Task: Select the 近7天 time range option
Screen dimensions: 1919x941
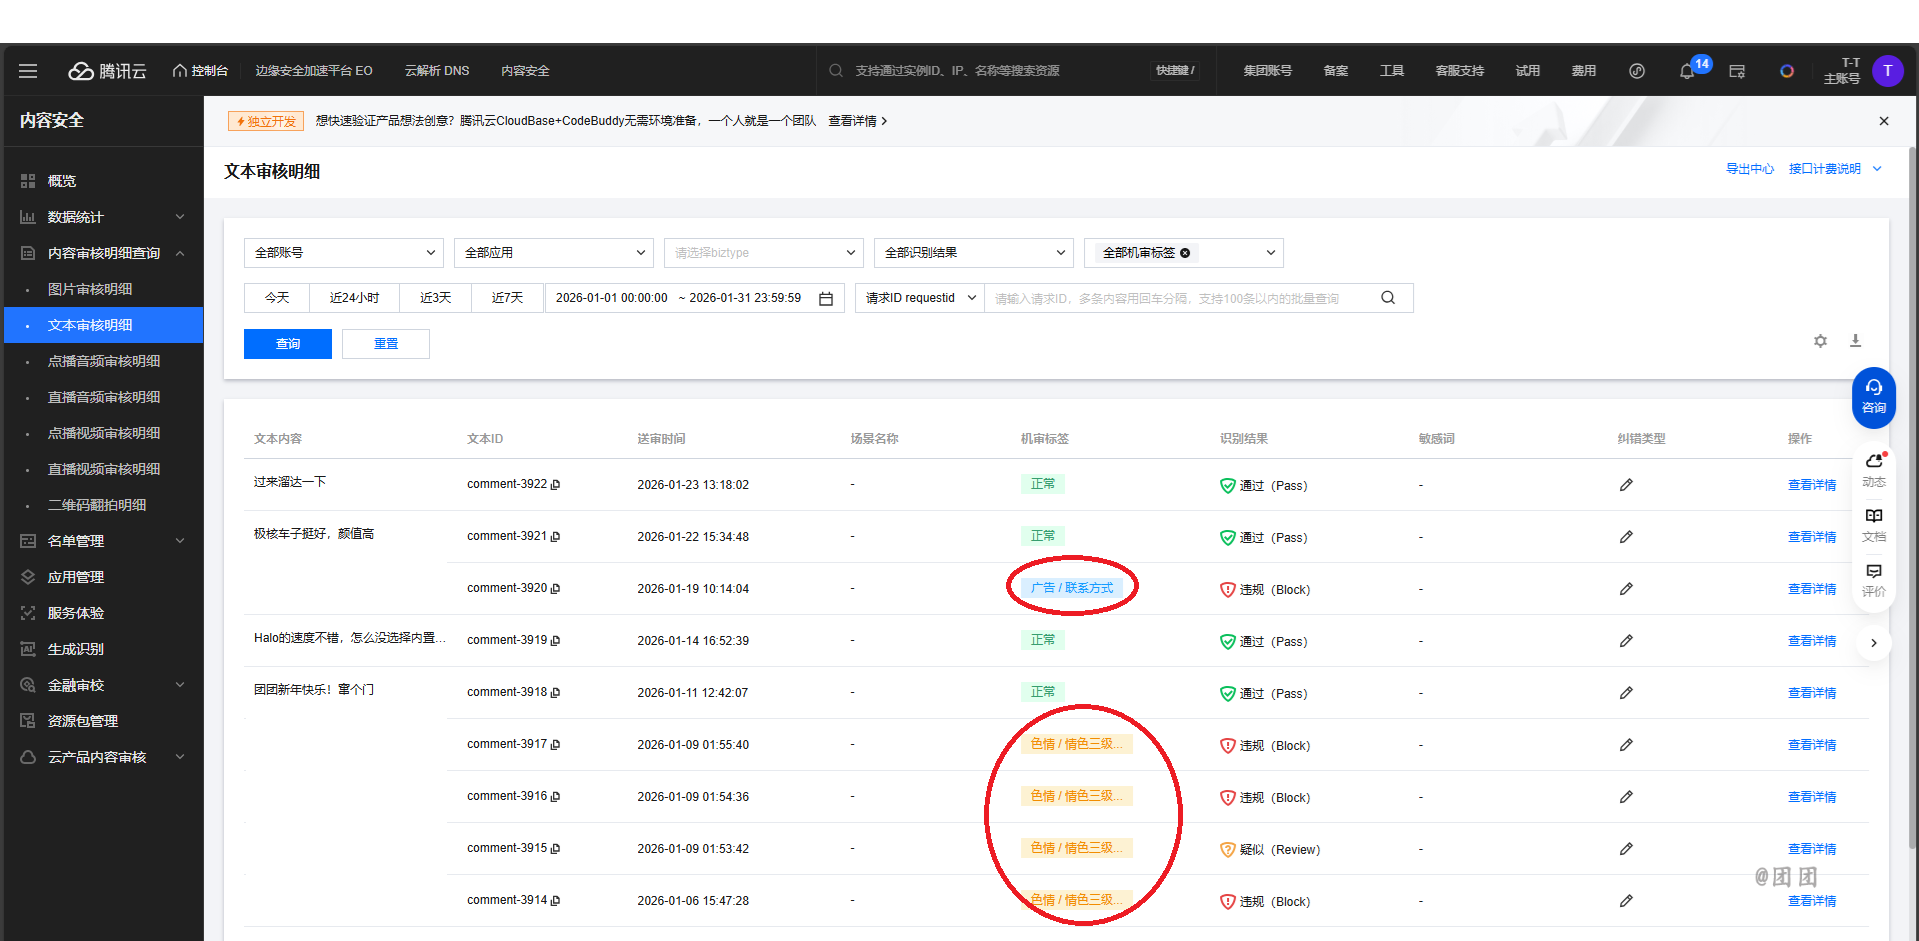Action: pyautogui.click(x=507, y=298)
